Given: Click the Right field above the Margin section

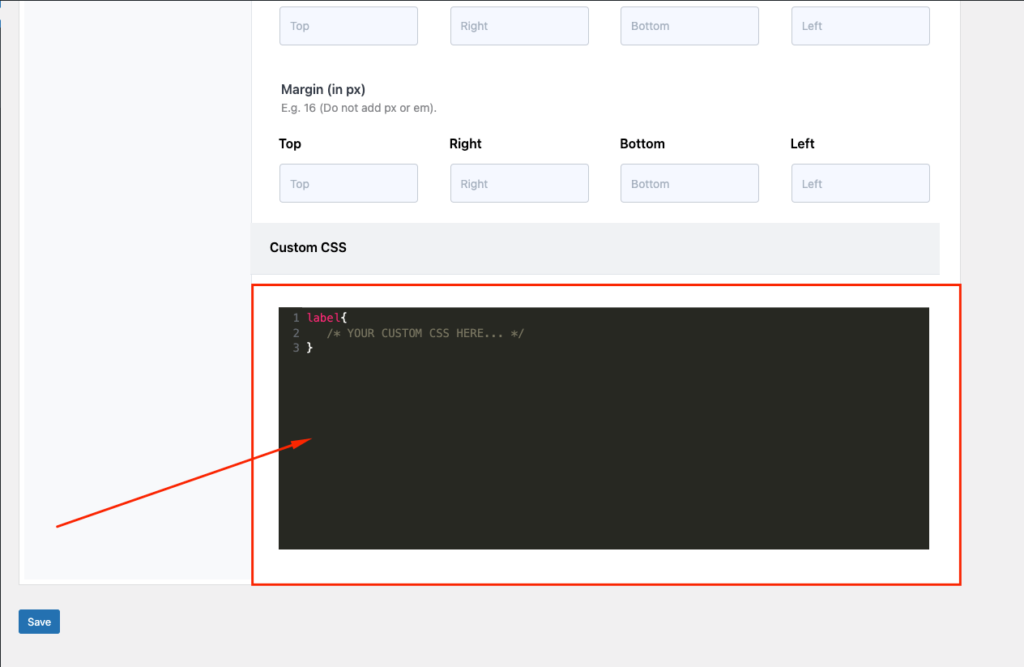Looking at the screenshot, I should (519, 26).
